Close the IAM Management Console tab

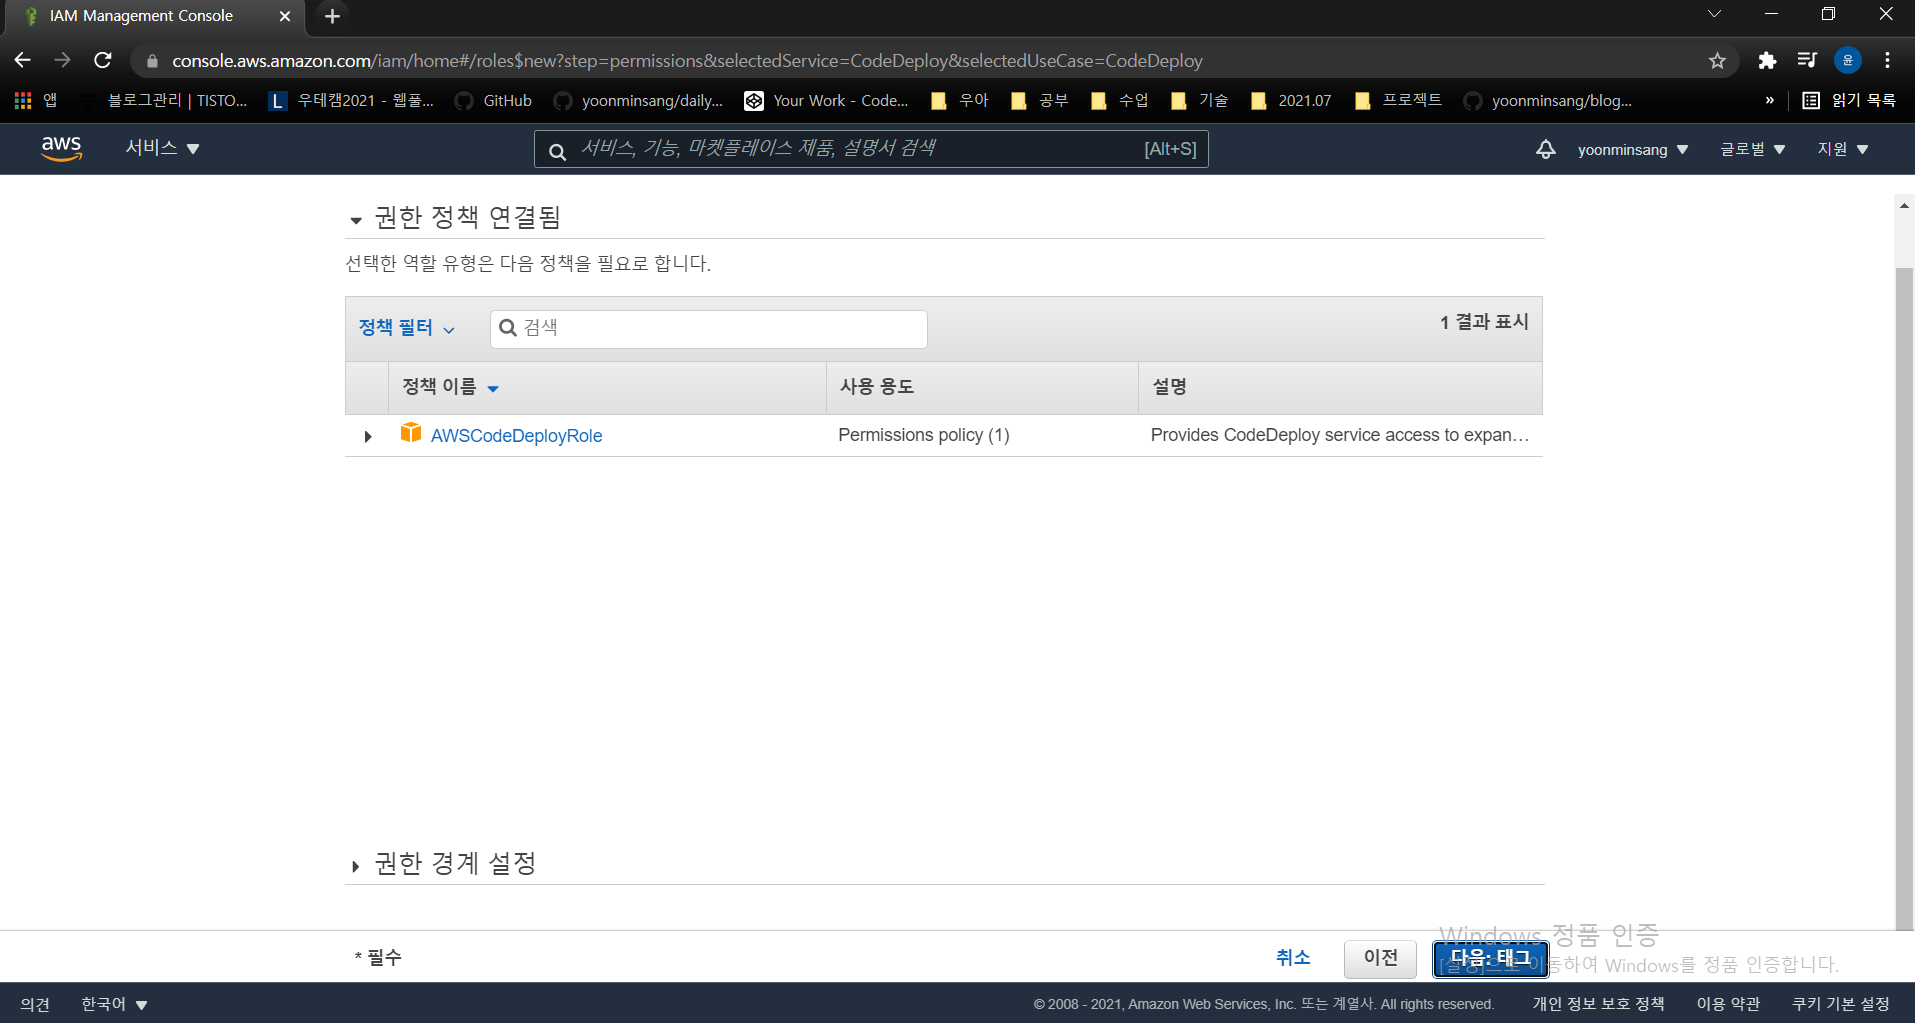tap(285, 16)
